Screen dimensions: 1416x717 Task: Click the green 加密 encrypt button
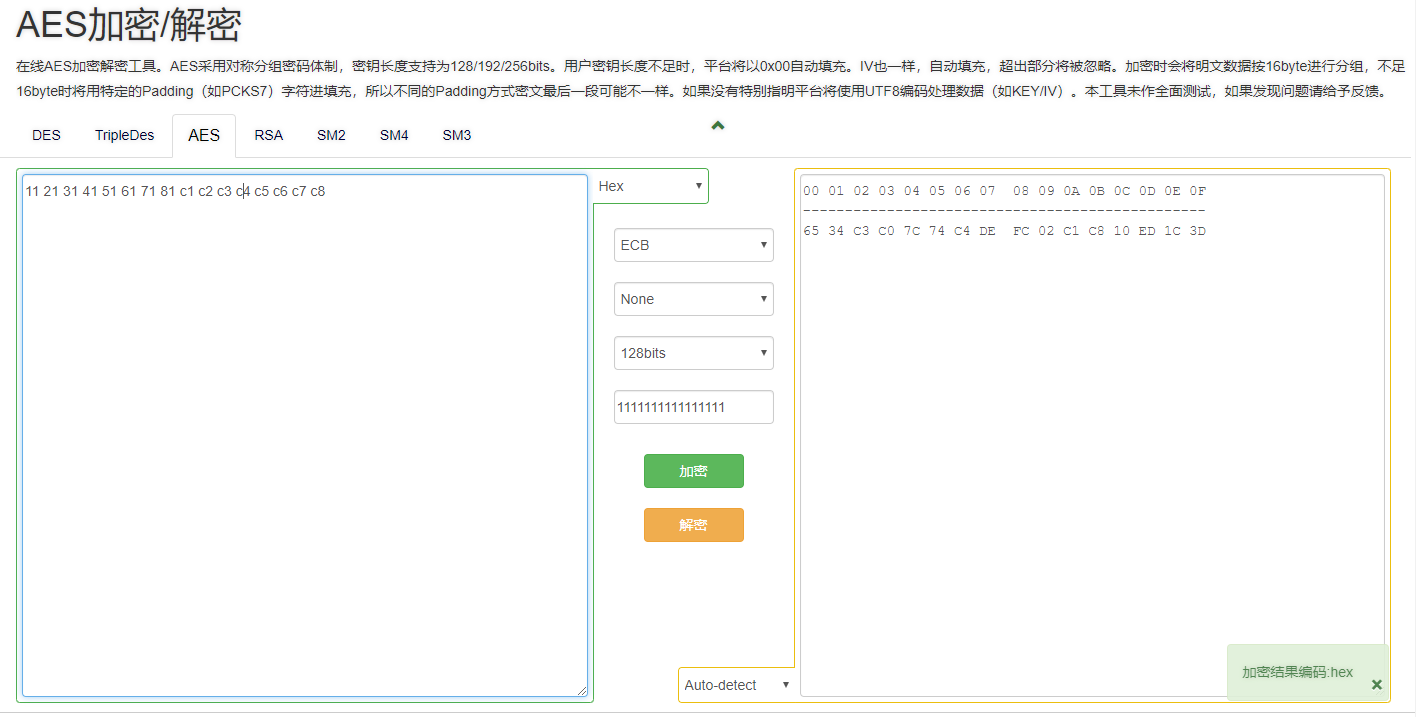[x=693, y=471]
